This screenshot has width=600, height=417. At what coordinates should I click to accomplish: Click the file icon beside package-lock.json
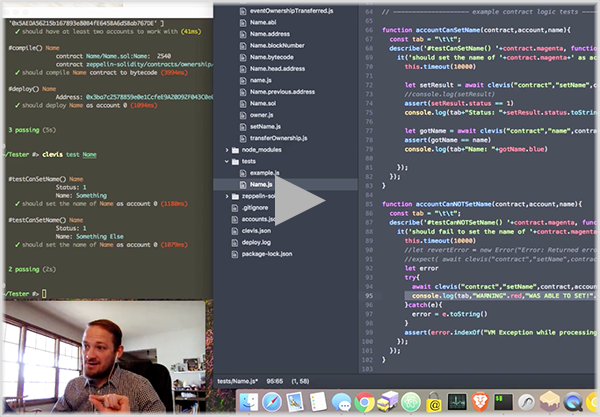[235, 254]
